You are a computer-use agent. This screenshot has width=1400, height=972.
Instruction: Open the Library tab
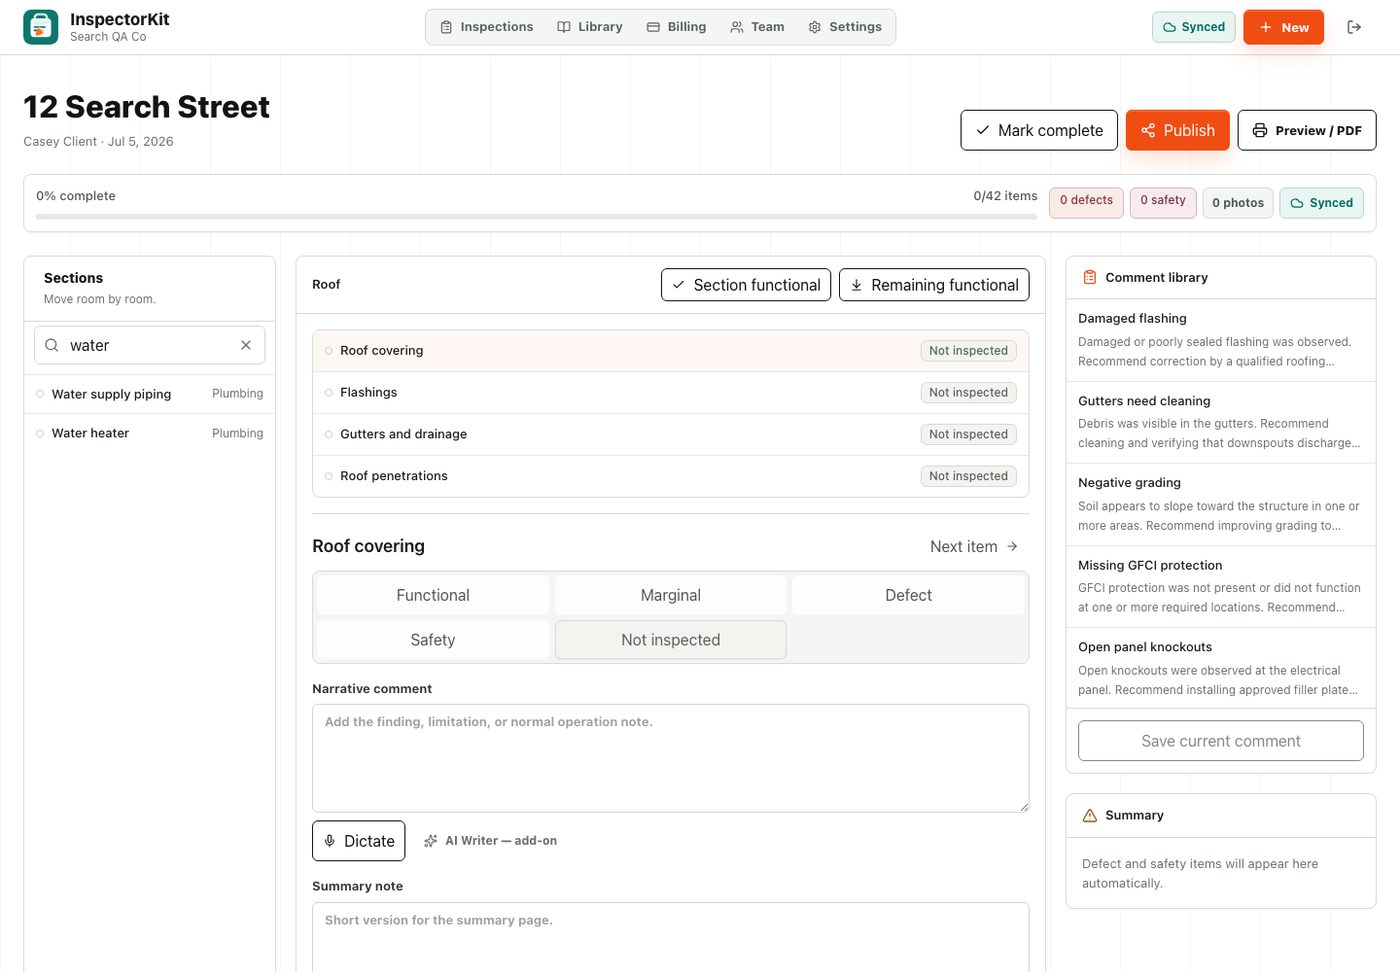pyautogui.click(x=590, y=27)
